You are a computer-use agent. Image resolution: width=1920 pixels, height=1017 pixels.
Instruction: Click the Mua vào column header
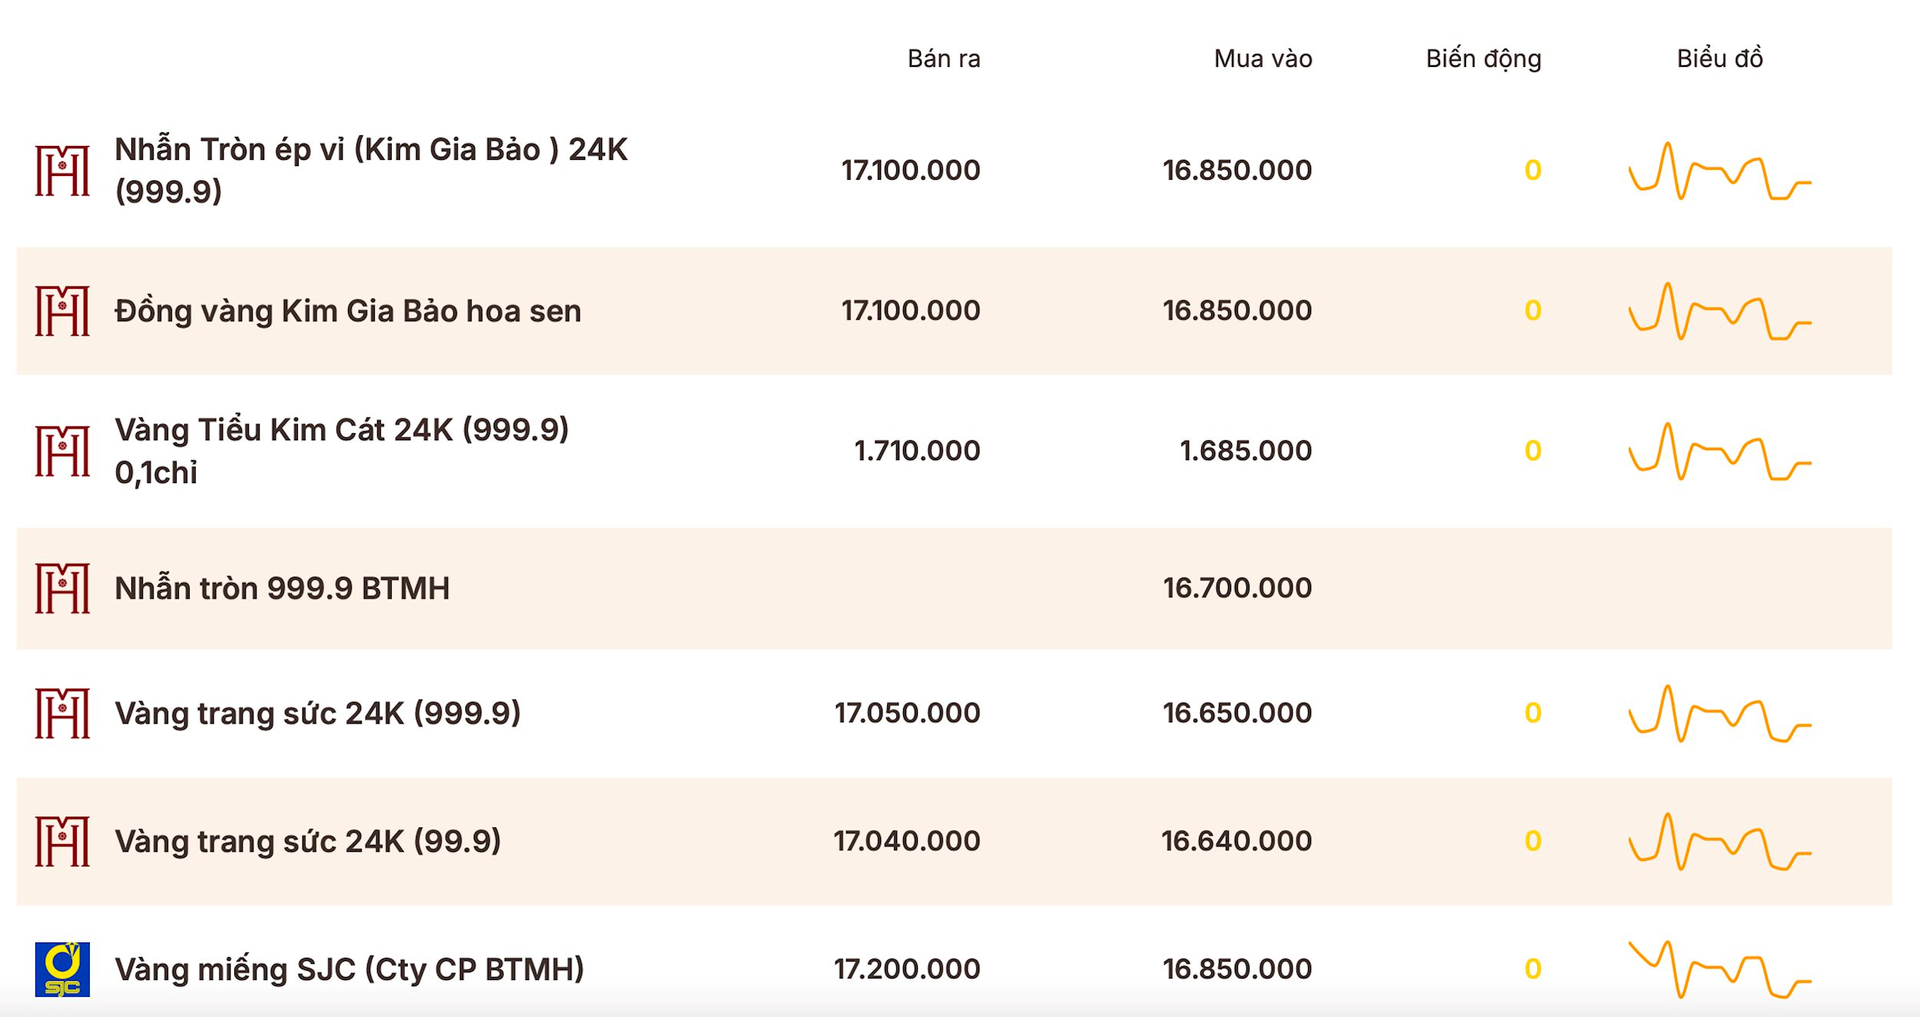click(x=1262, y=59)
